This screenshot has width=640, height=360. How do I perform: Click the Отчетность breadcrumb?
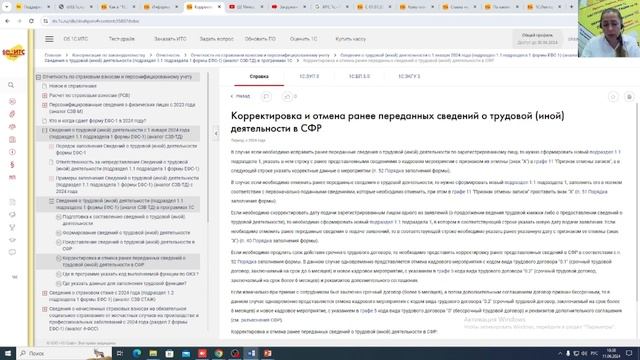[168, 55]
